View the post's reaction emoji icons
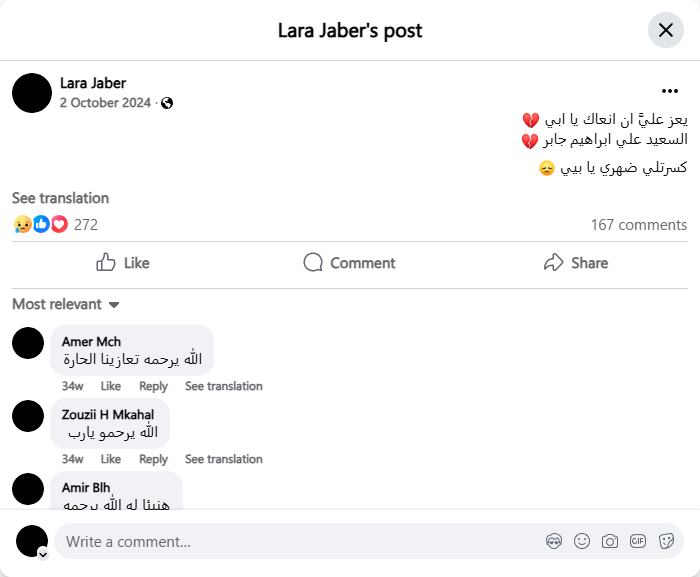Image resolution: width=700 pixels, height=577 pixels. coord(40,225)
